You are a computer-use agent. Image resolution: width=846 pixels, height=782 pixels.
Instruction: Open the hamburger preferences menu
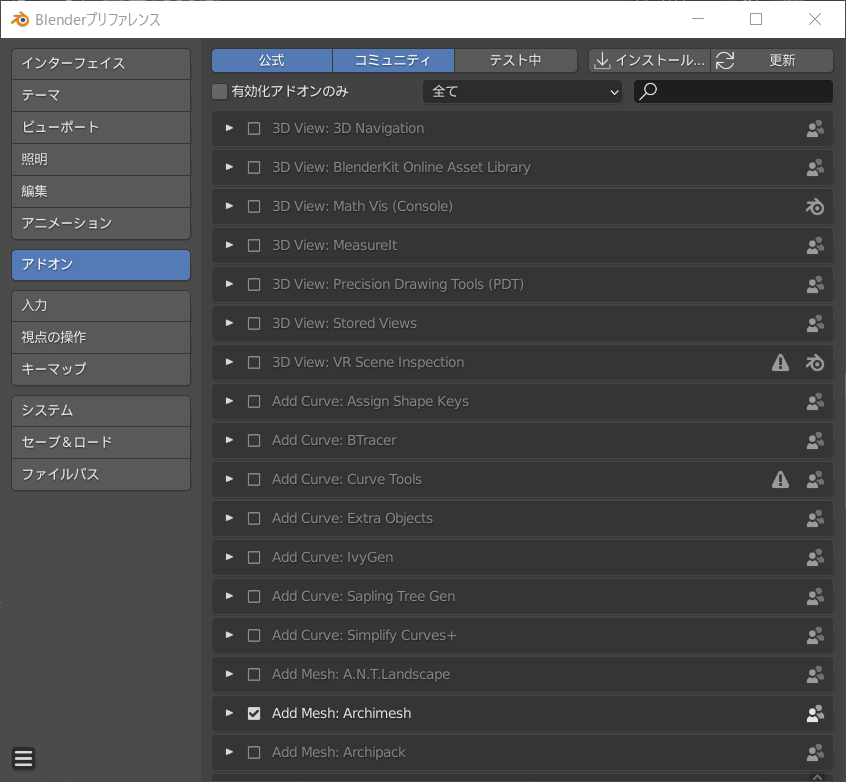coord(23,758)
